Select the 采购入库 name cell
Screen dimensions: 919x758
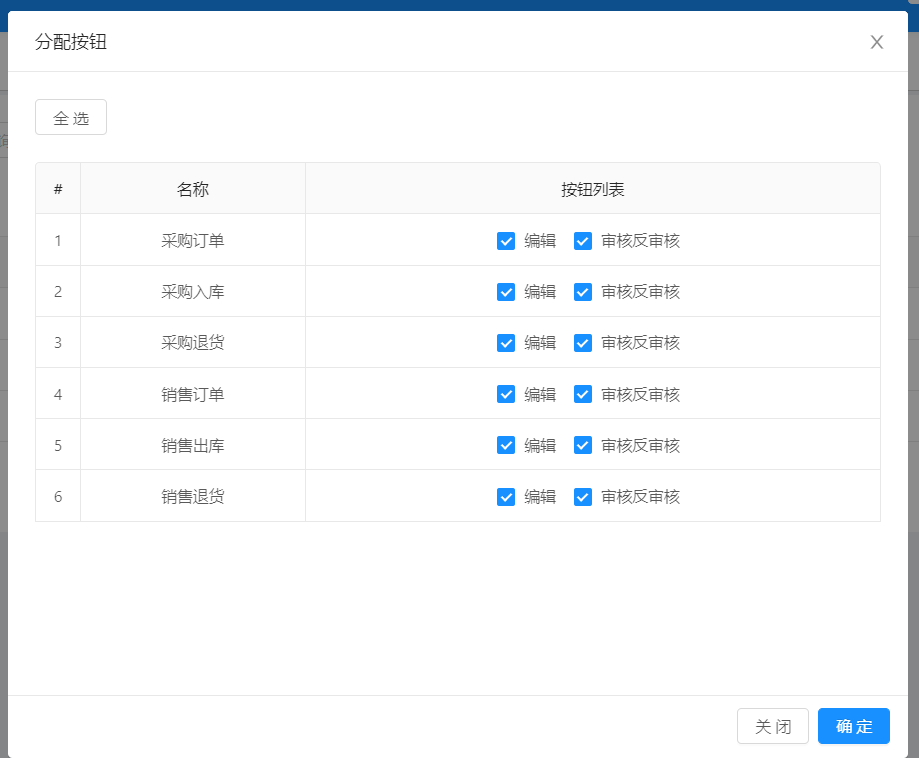click(x=193, y=291)
